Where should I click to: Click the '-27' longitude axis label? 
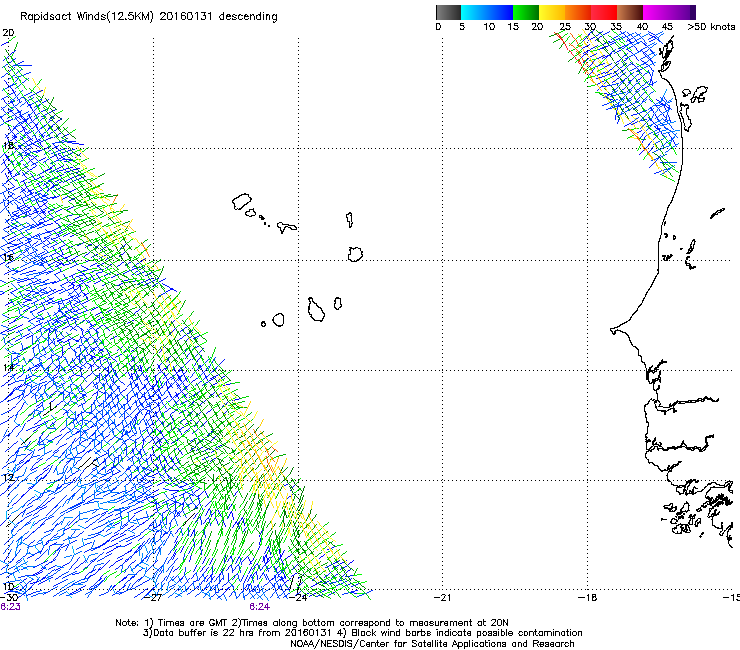153,598
